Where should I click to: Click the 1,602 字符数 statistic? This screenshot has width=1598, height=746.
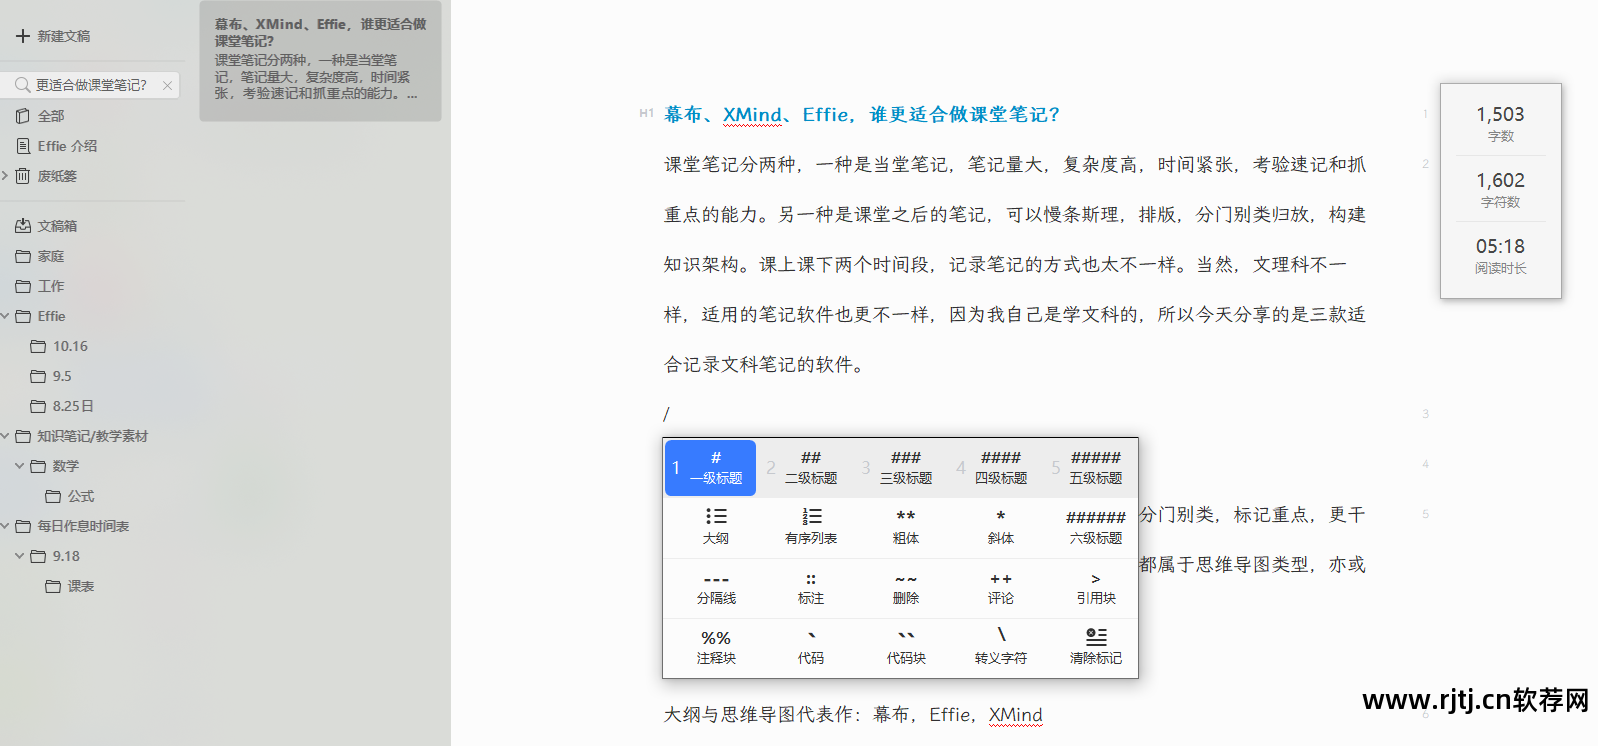click(x=1500, y=189)
